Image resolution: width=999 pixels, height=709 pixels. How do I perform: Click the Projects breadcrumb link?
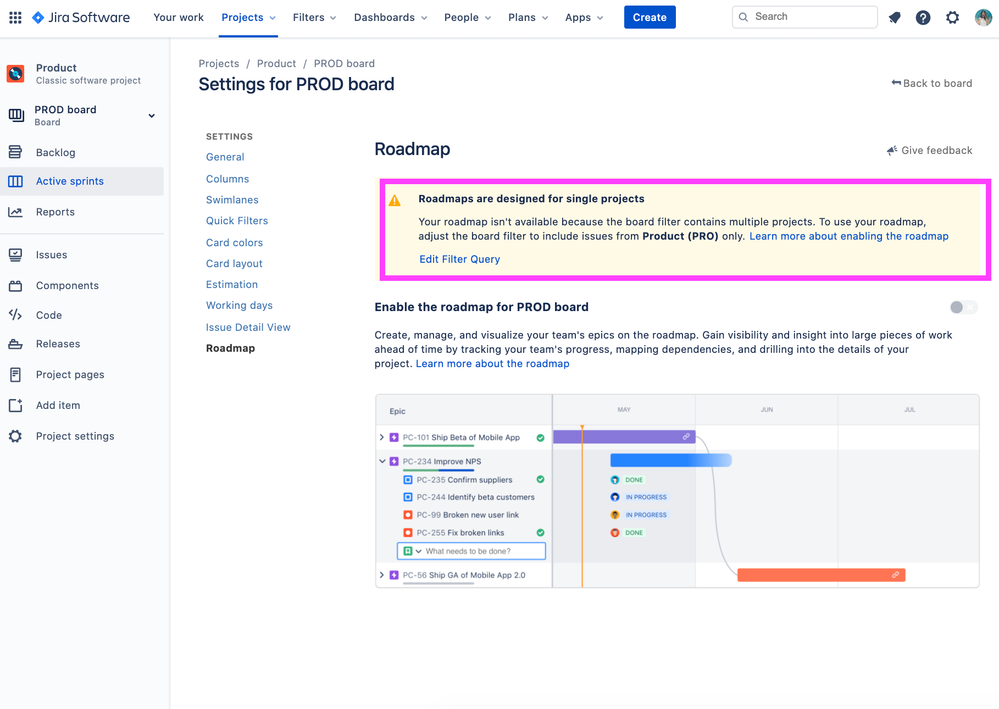pyautogui.click(x=219, y=64)
